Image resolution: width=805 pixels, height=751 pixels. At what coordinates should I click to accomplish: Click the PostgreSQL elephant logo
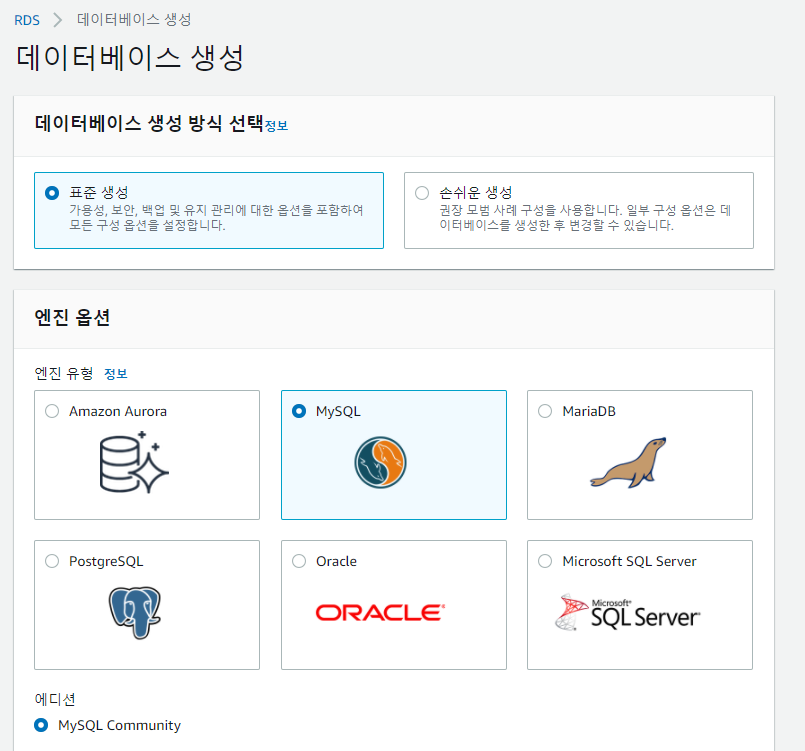[135, 612]
